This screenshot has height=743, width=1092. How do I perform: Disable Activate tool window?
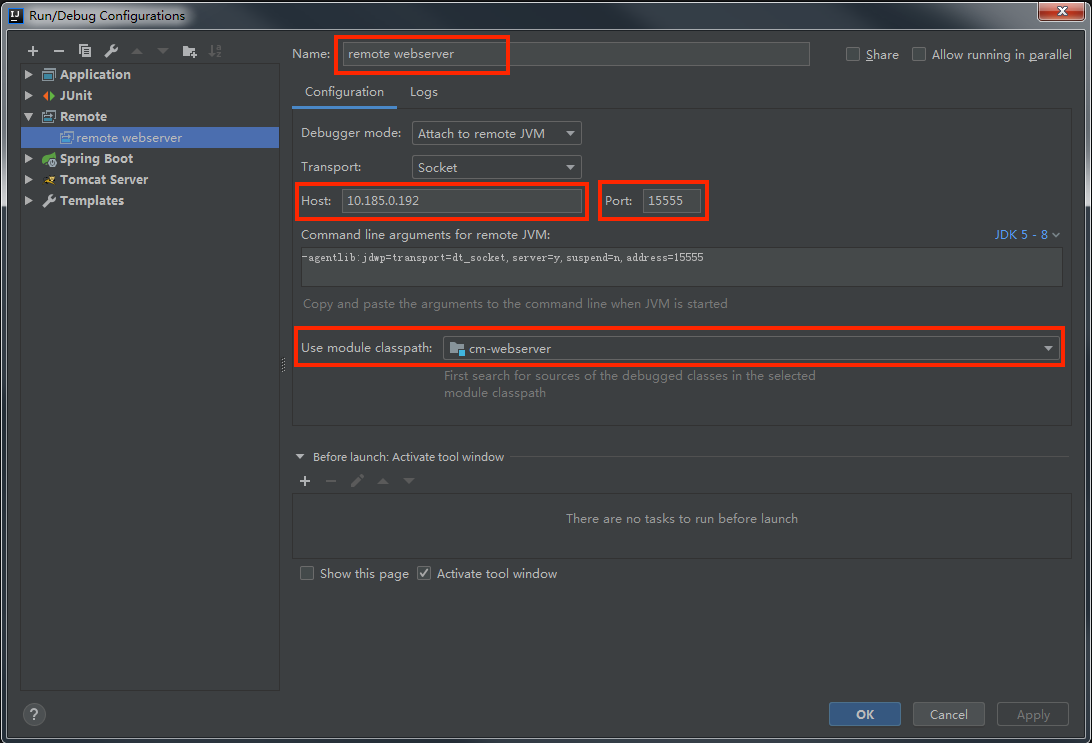tap(424, 573)
